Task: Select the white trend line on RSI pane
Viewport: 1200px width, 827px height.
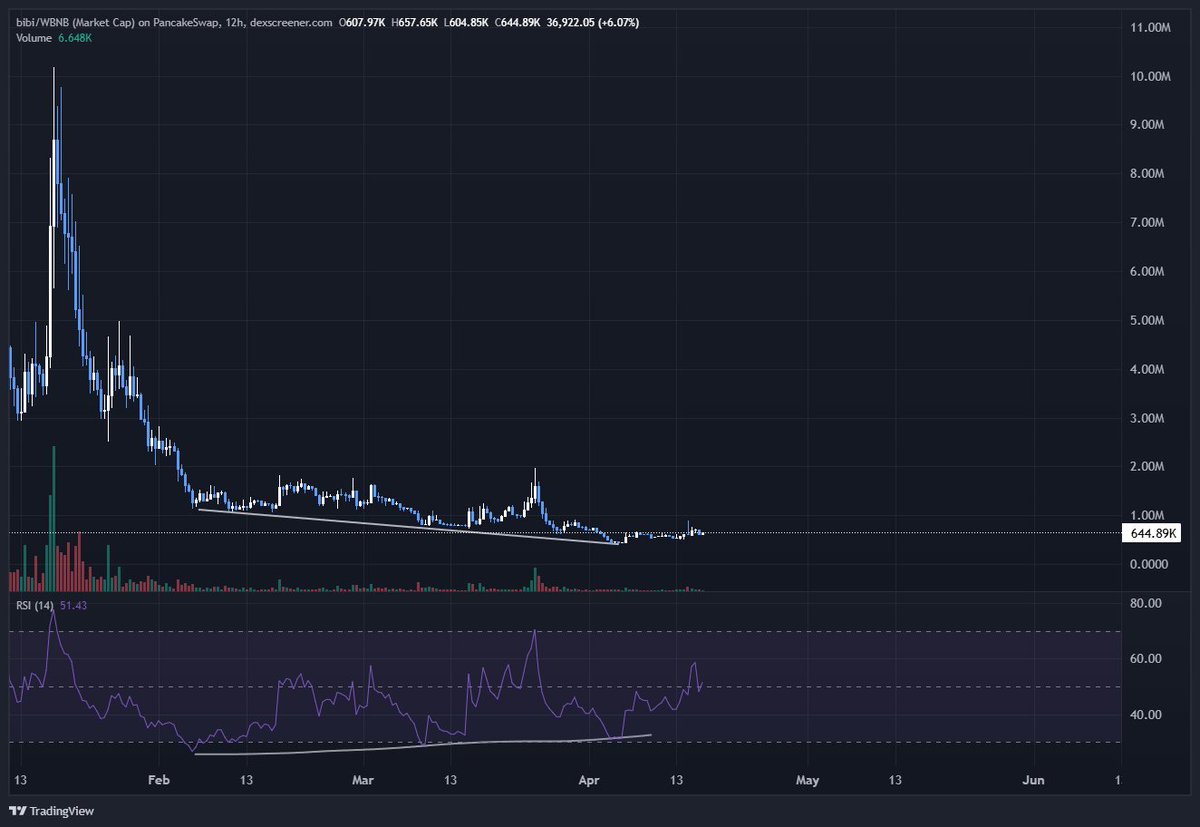Action: [x=423, y=745]
